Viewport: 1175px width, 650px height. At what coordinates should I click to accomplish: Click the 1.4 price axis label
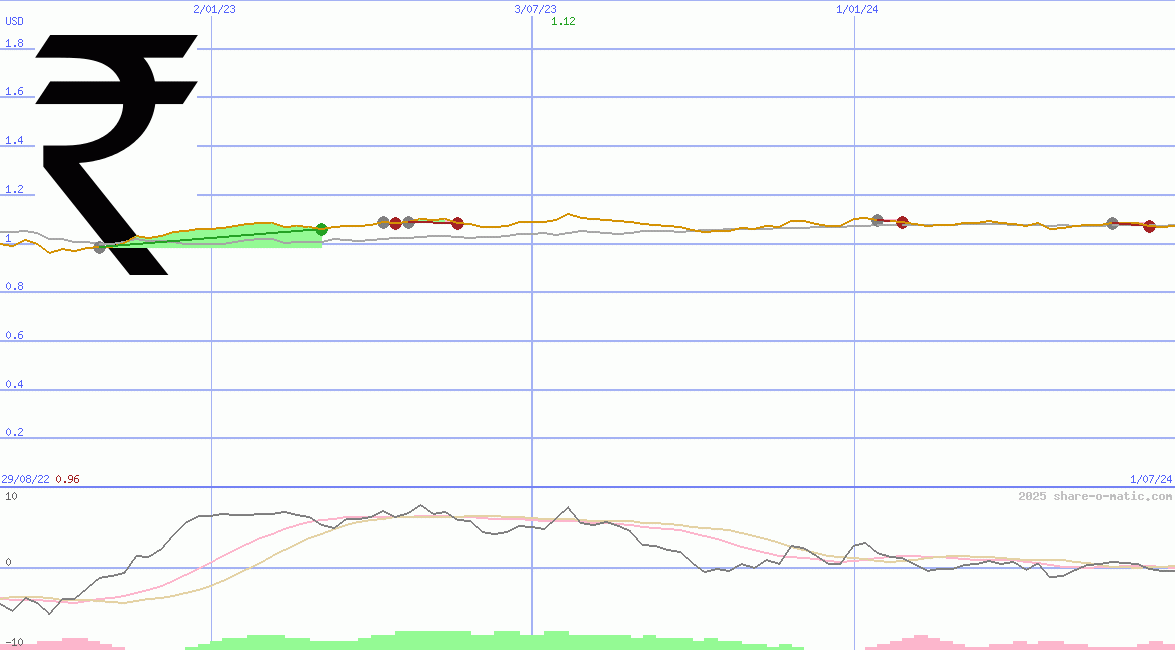14,140
